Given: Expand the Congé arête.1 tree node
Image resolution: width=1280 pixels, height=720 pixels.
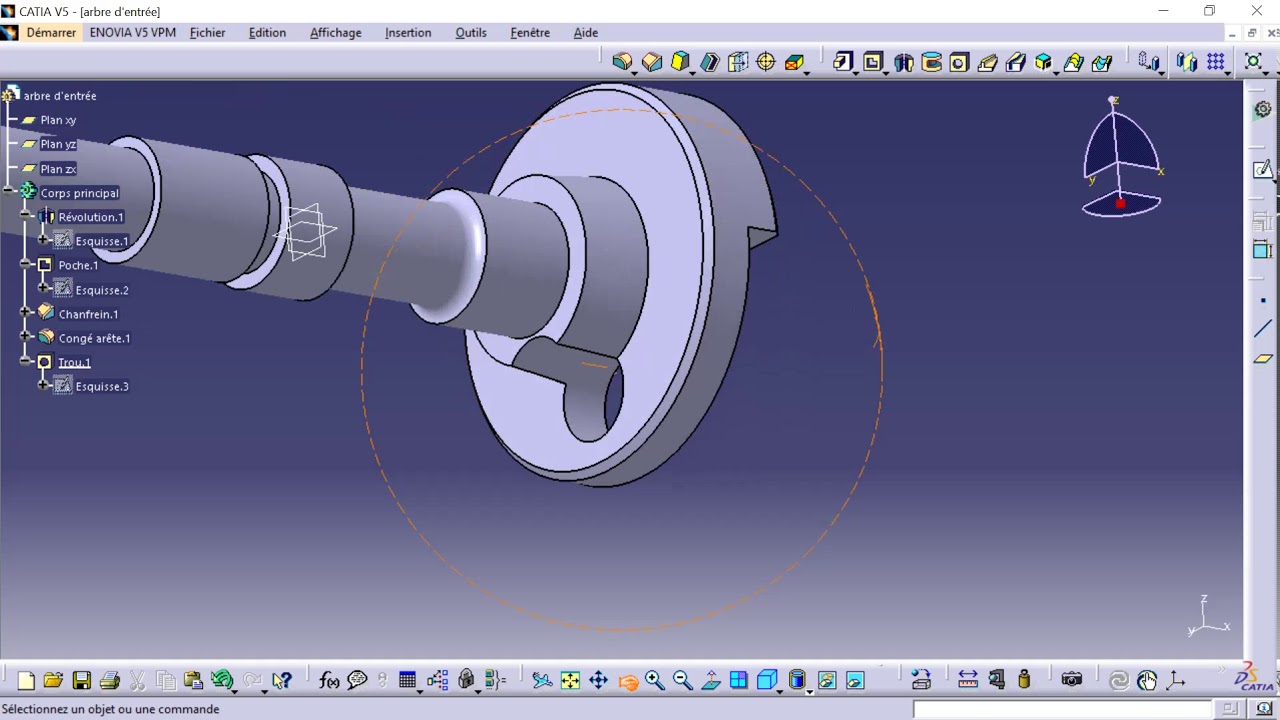Looking at the screenshot, I should pos(27,338).
